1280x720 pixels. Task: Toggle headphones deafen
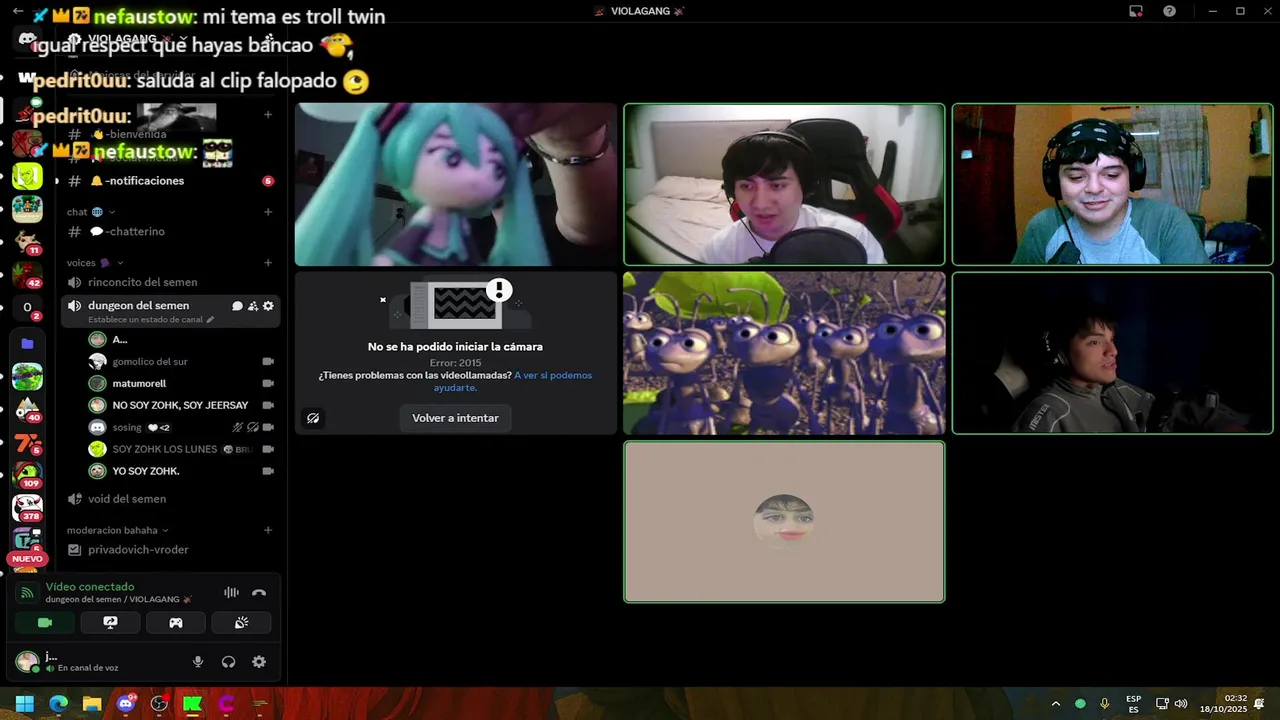(228, 662)
